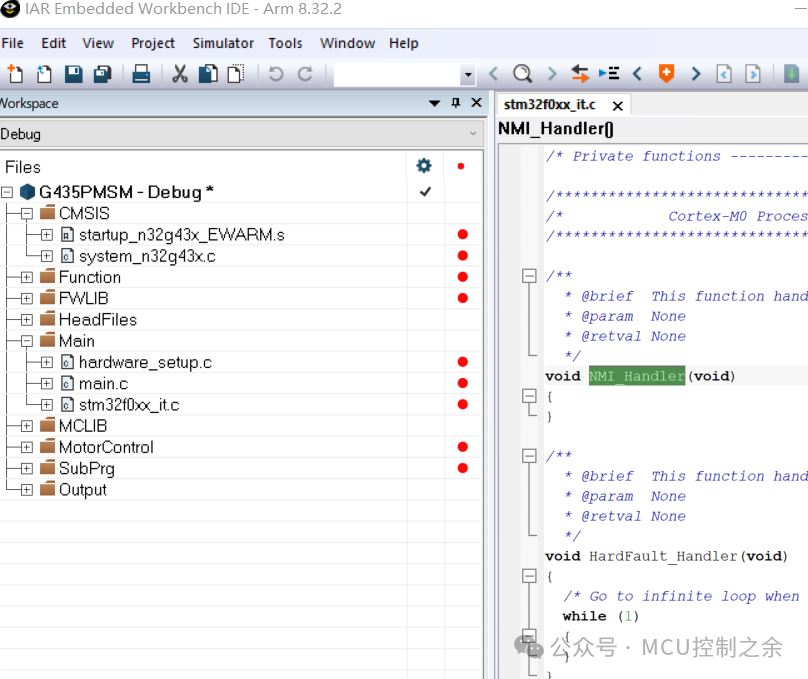Click the Open file toolbar icon
Screen dimensions: 808x679
click(x=44, y=74)
